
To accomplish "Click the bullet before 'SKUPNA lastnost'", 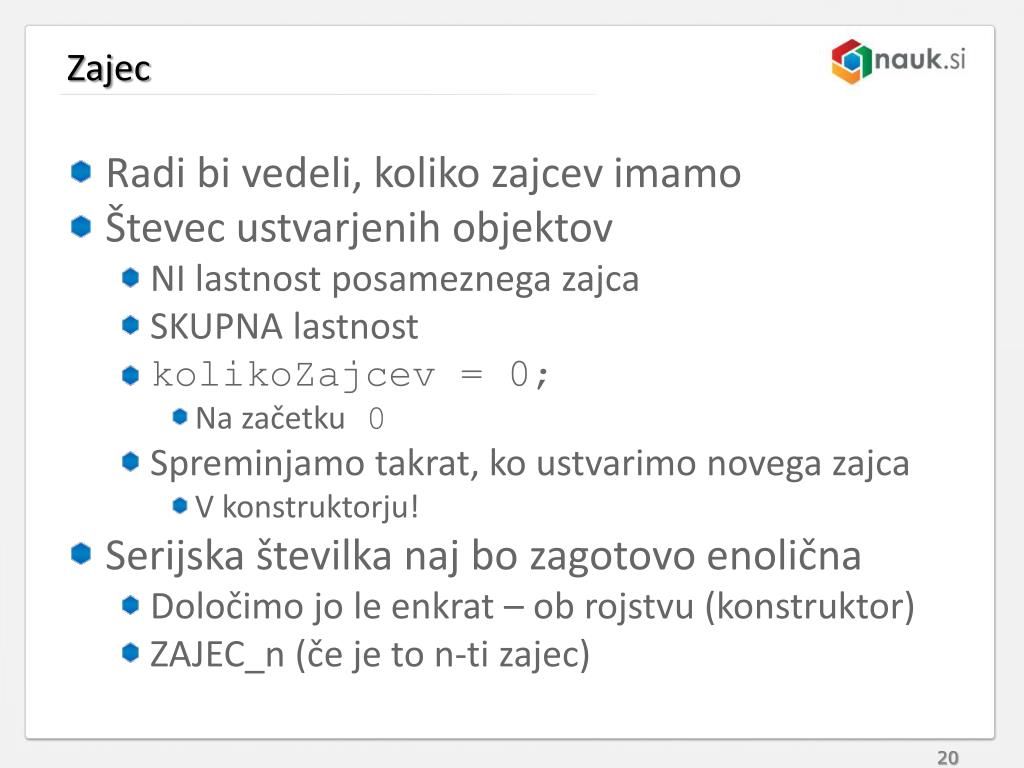I will coord(131,325).
